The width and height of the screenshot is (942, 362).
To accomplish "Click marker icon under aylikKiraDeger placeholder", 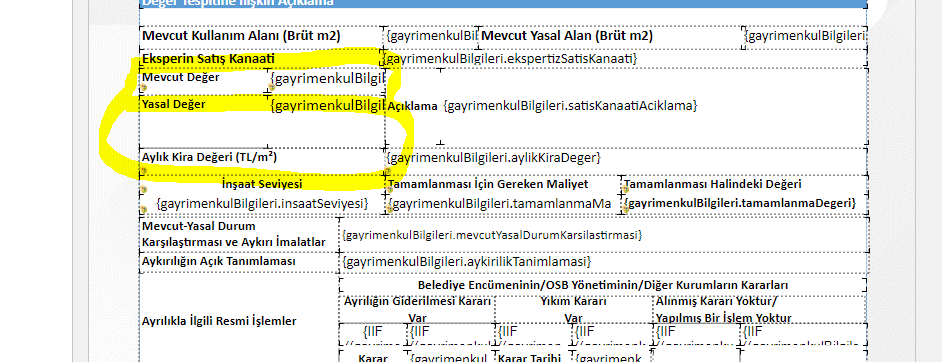I will coord(388,171).
